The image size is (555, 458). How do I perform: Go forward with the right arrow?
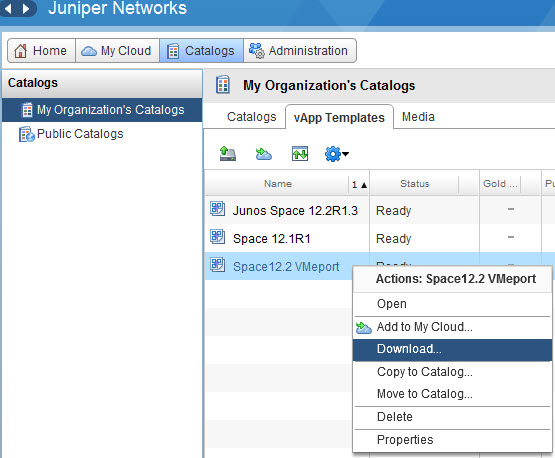point(25,8)
